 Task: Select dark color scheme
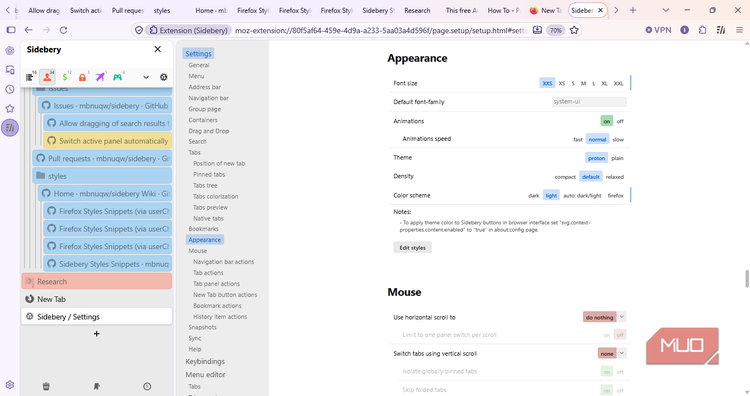534,196
